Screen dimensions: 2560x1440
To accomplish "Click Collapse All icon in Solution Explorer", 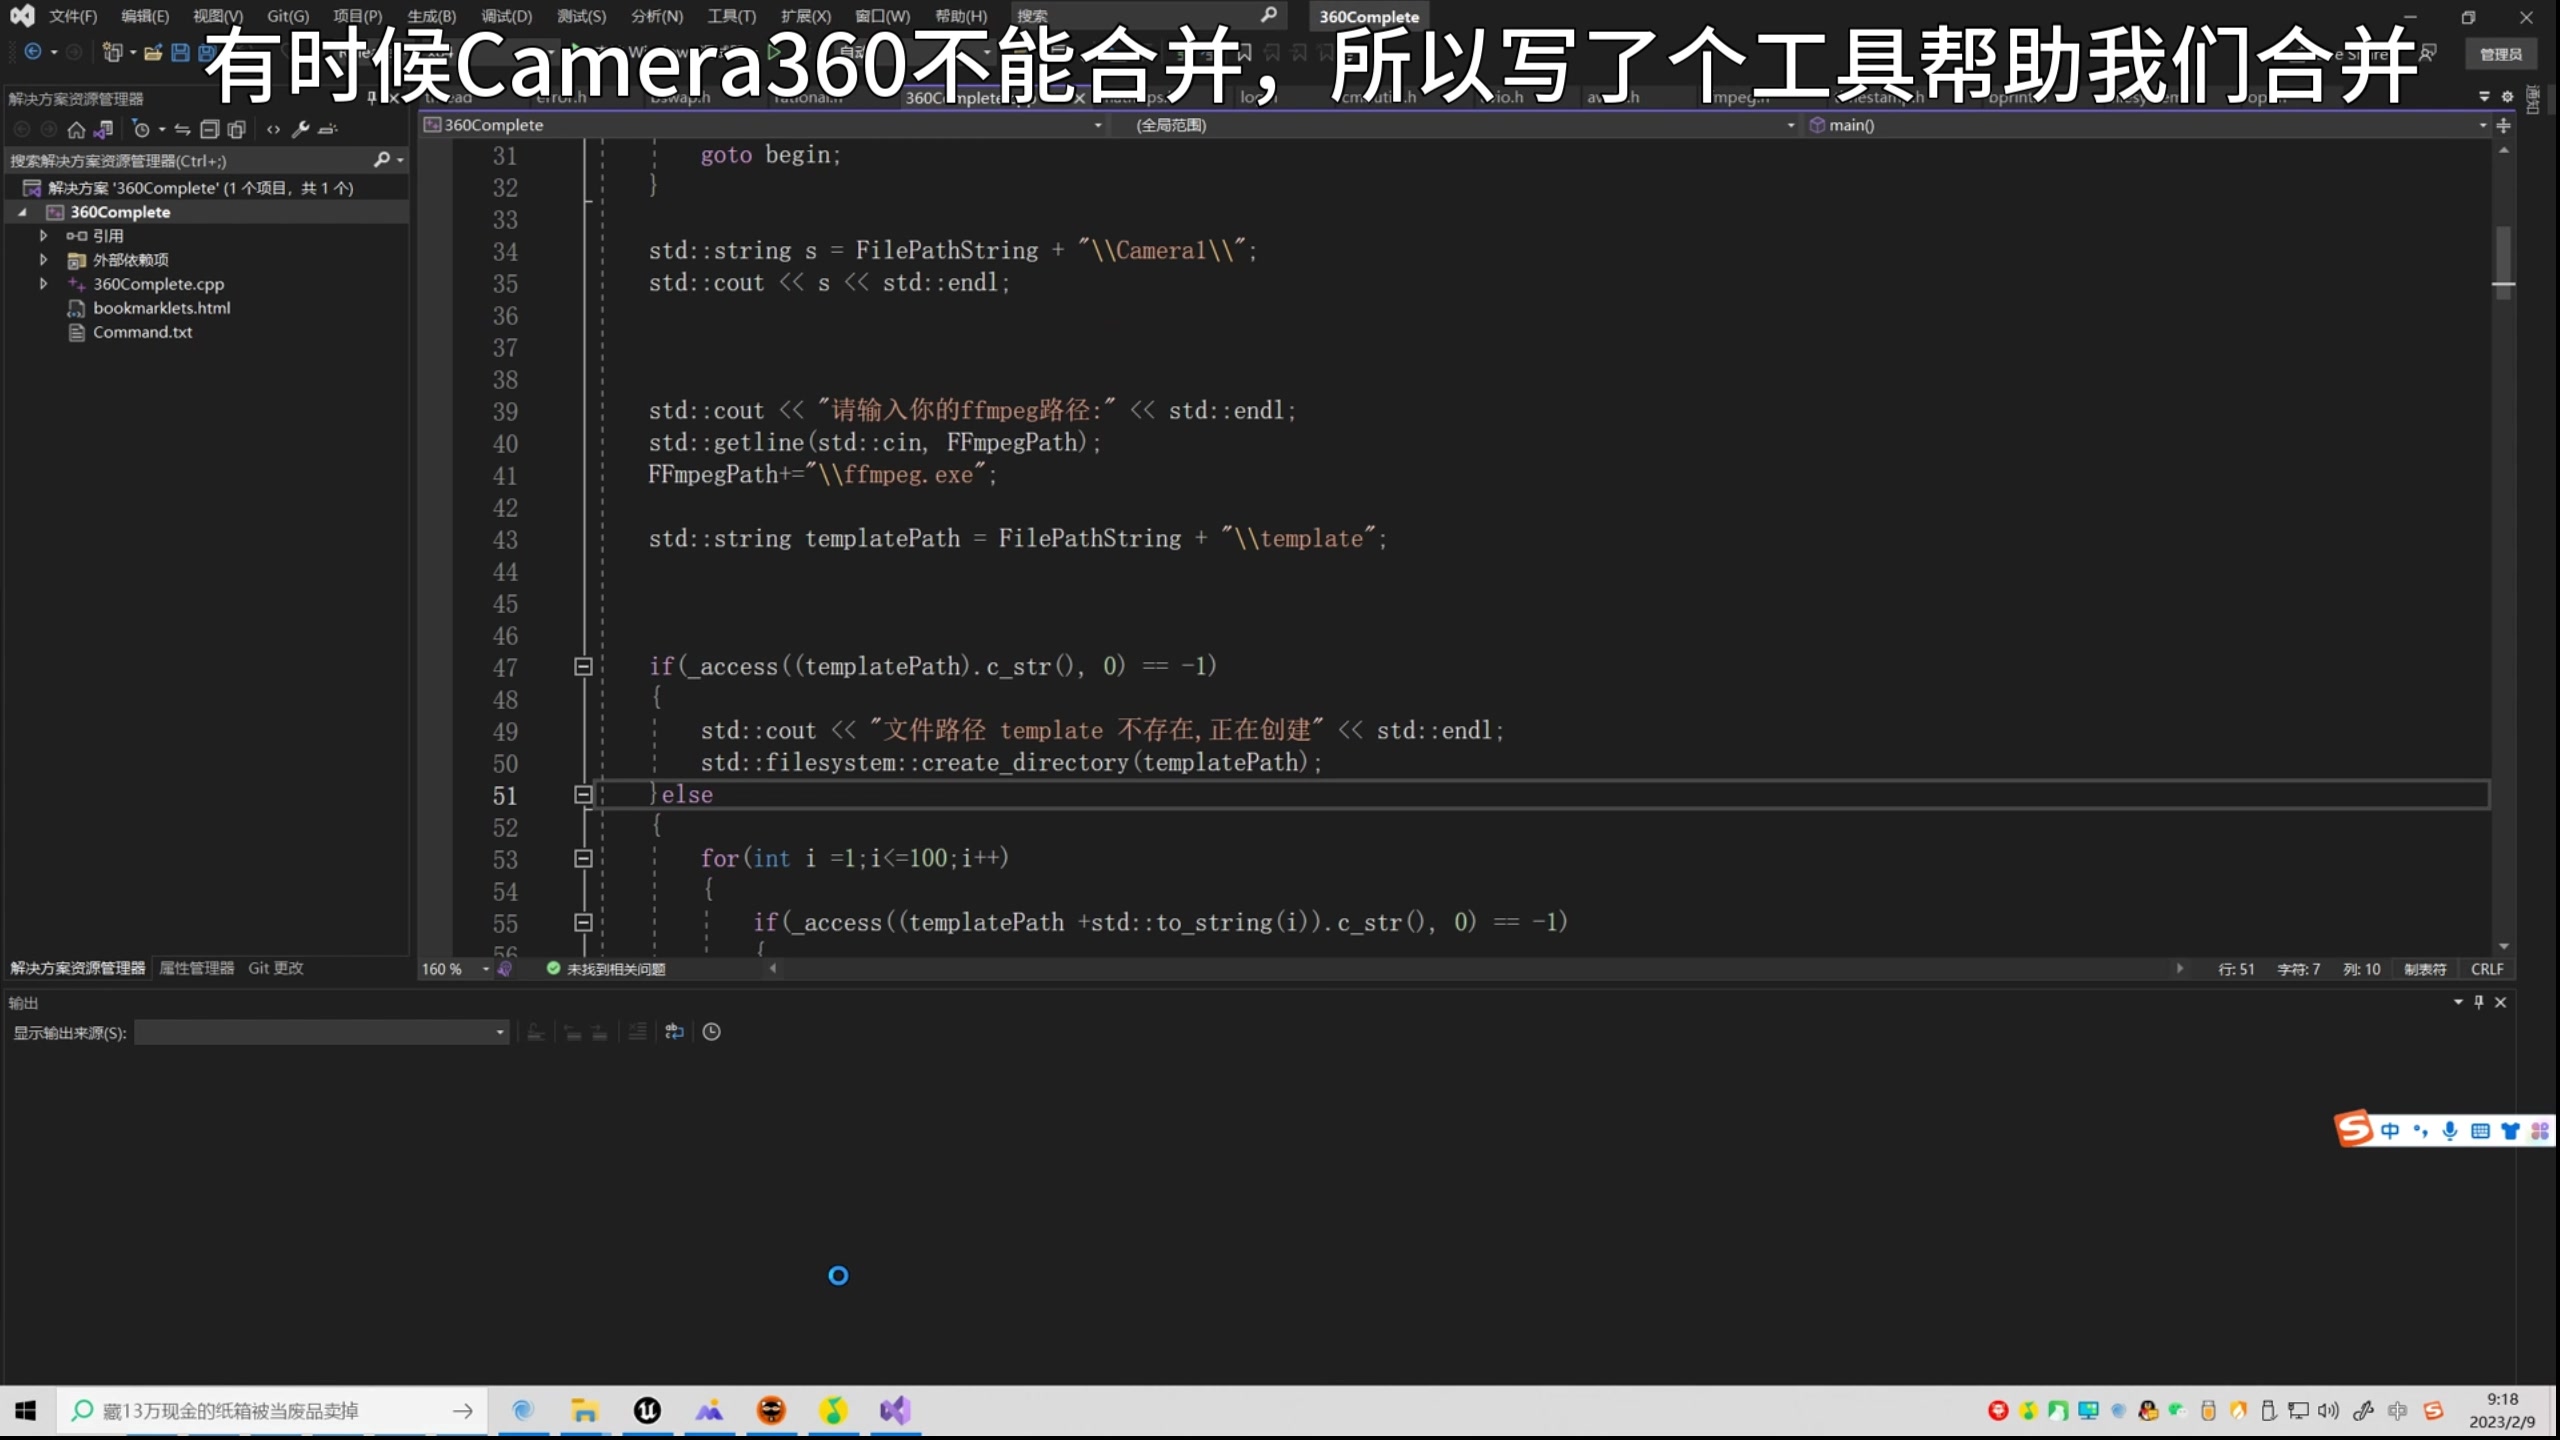I will [209, 129].
